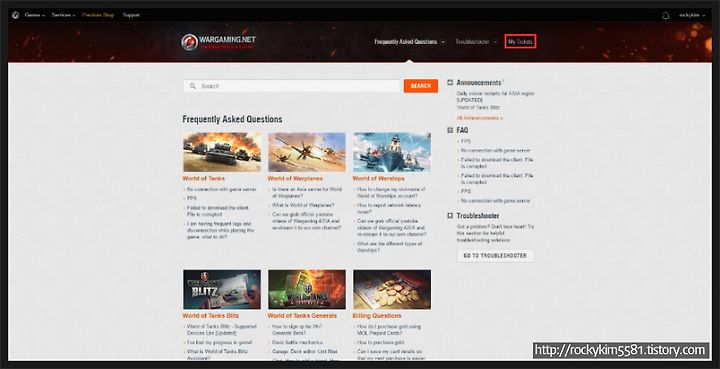
Task: Open the World of Warplanes thumbnail
Action: (x=307, y=152)
